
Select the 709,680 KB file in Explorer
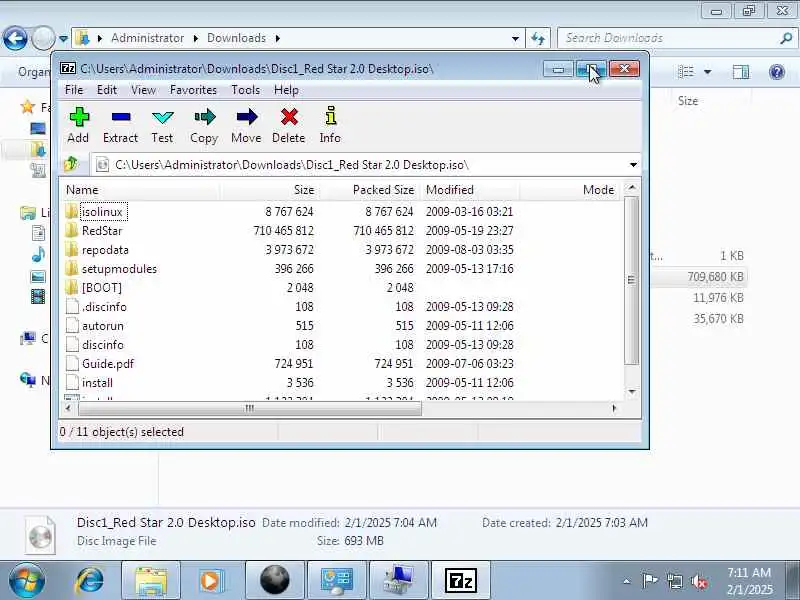pyautogui.click(x=715, y=277)
